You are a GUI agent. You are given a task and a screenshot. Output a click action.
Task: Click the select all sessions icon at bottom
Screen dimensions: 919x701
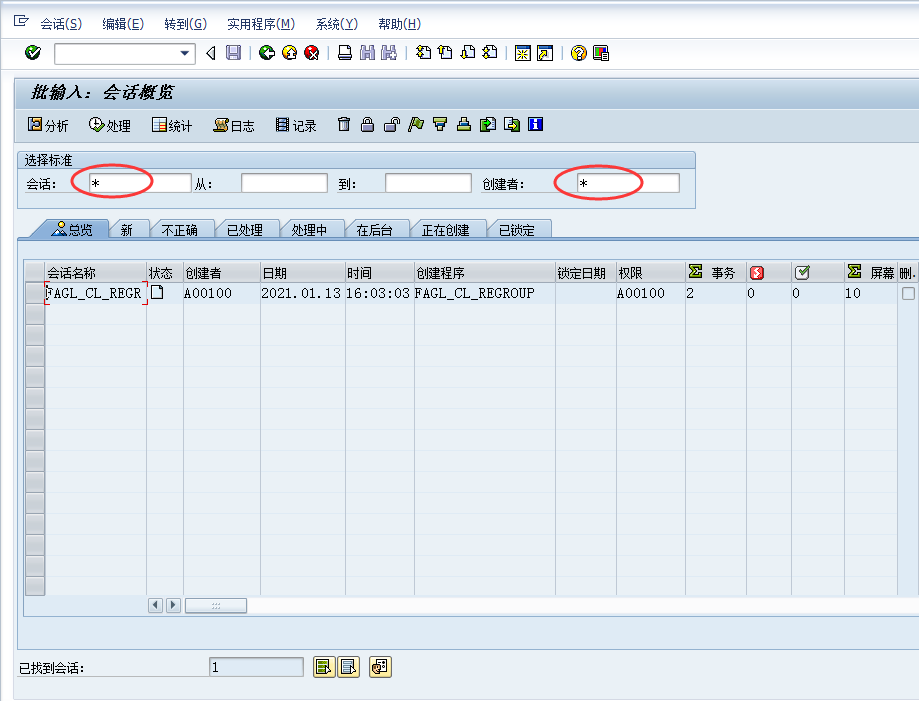pos(324,666)
